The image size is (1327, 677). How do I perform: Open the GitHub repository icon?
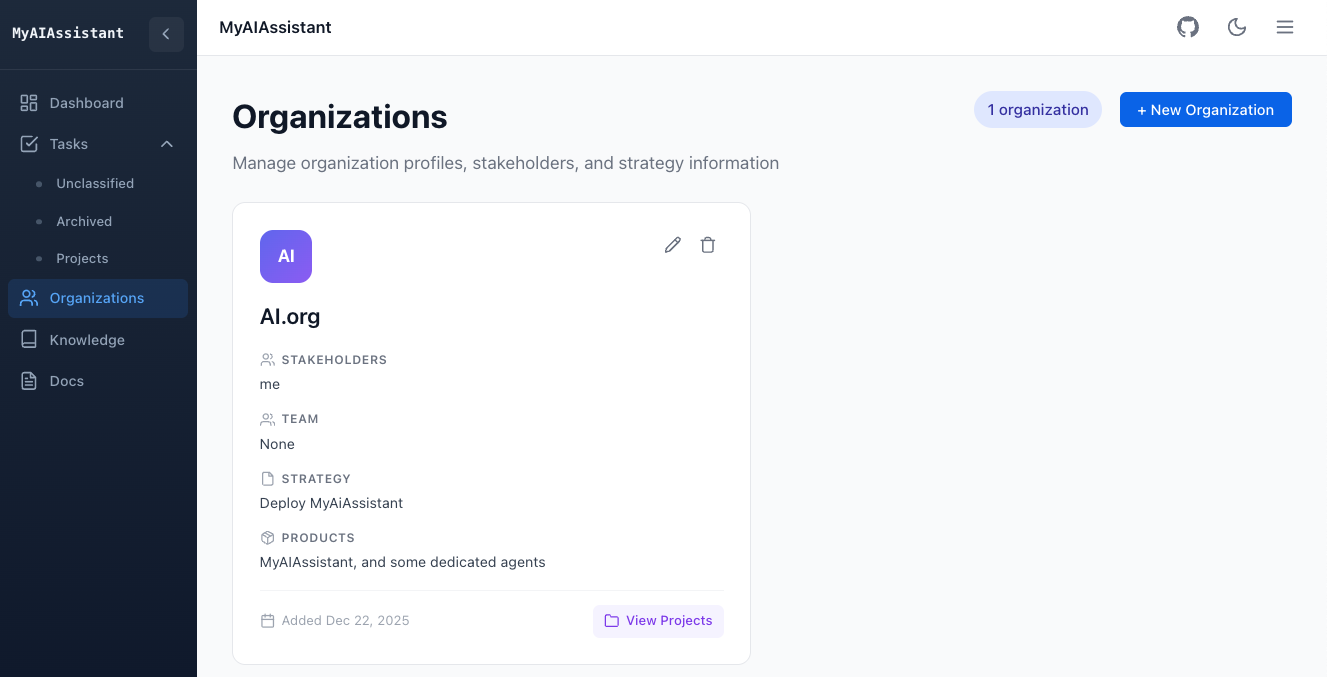[1187, 27]
